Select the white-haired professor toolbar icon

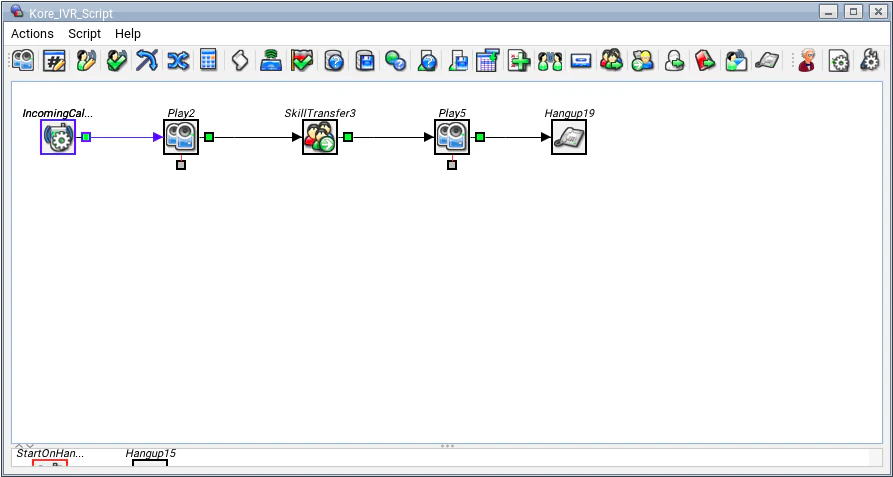coord(807,60)
